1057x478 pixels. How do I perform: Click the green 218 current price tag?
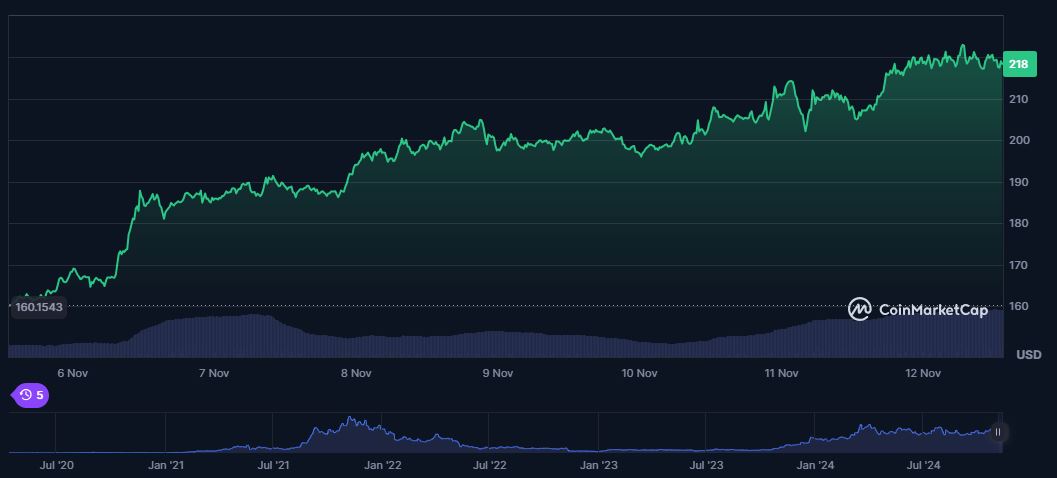coord(1019,64)
